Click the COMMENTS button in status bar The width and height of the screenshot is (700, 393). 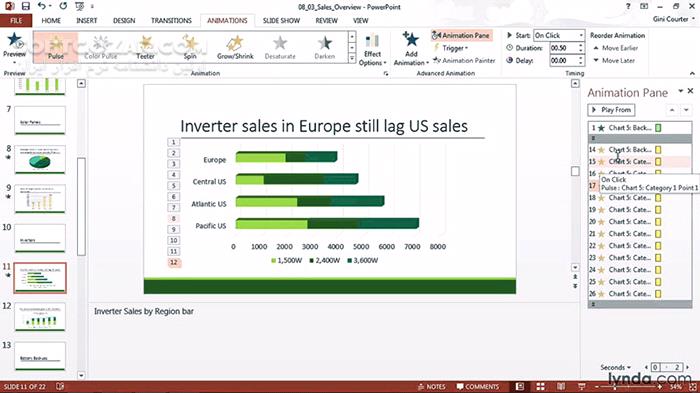tap(478, 387)
